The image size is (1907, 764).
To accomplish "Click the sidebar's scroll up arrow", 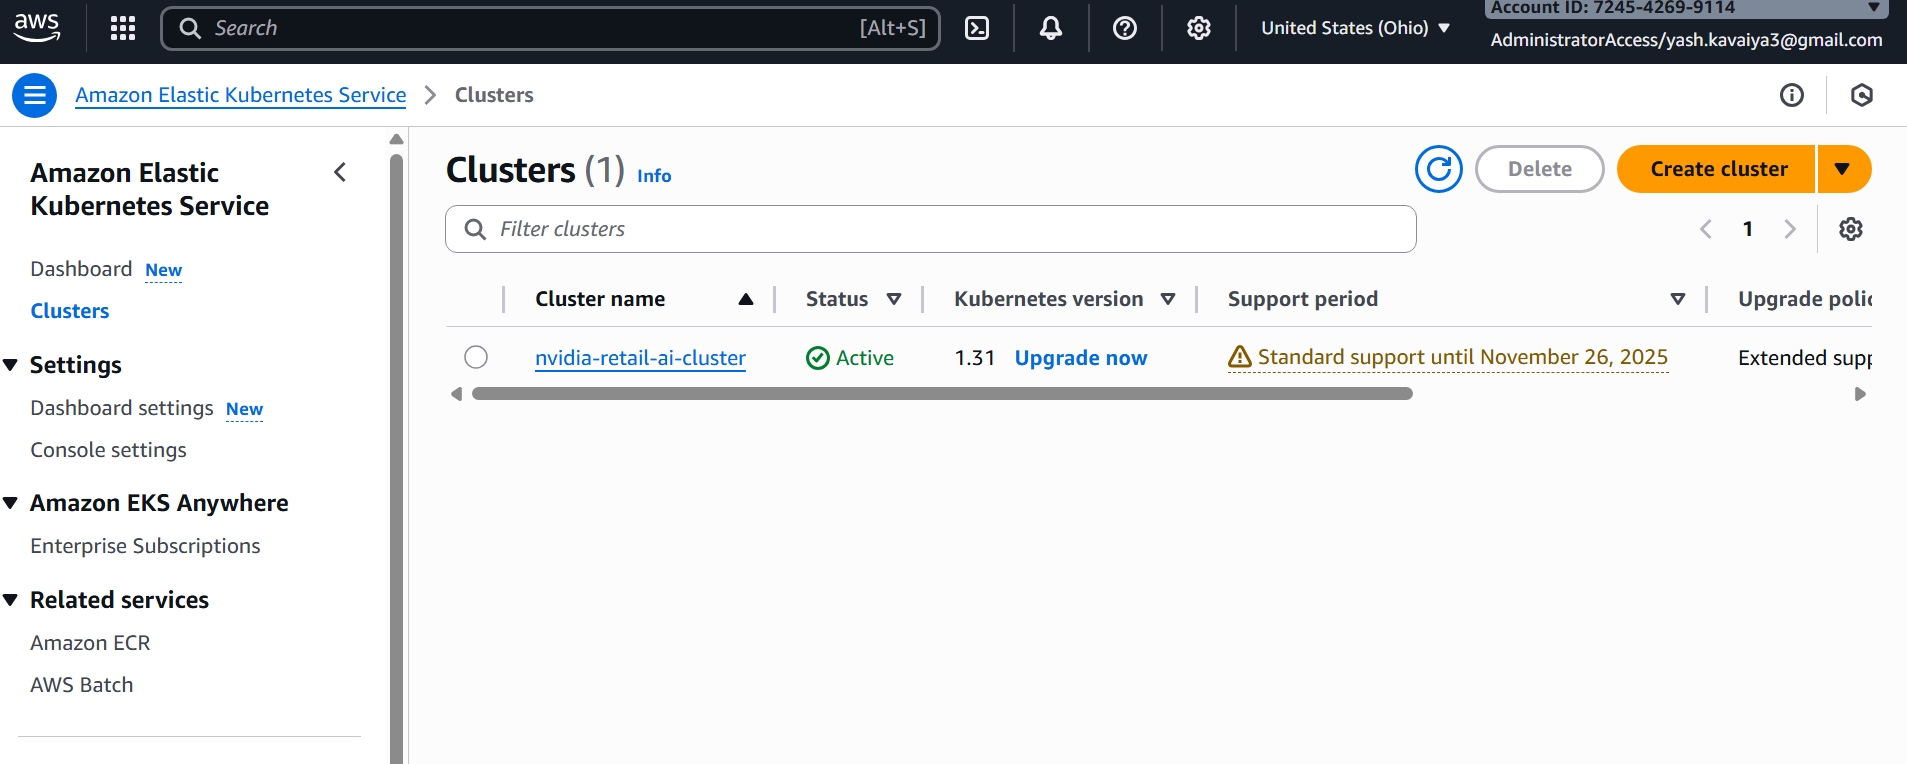I will click(x=396, y=139).
